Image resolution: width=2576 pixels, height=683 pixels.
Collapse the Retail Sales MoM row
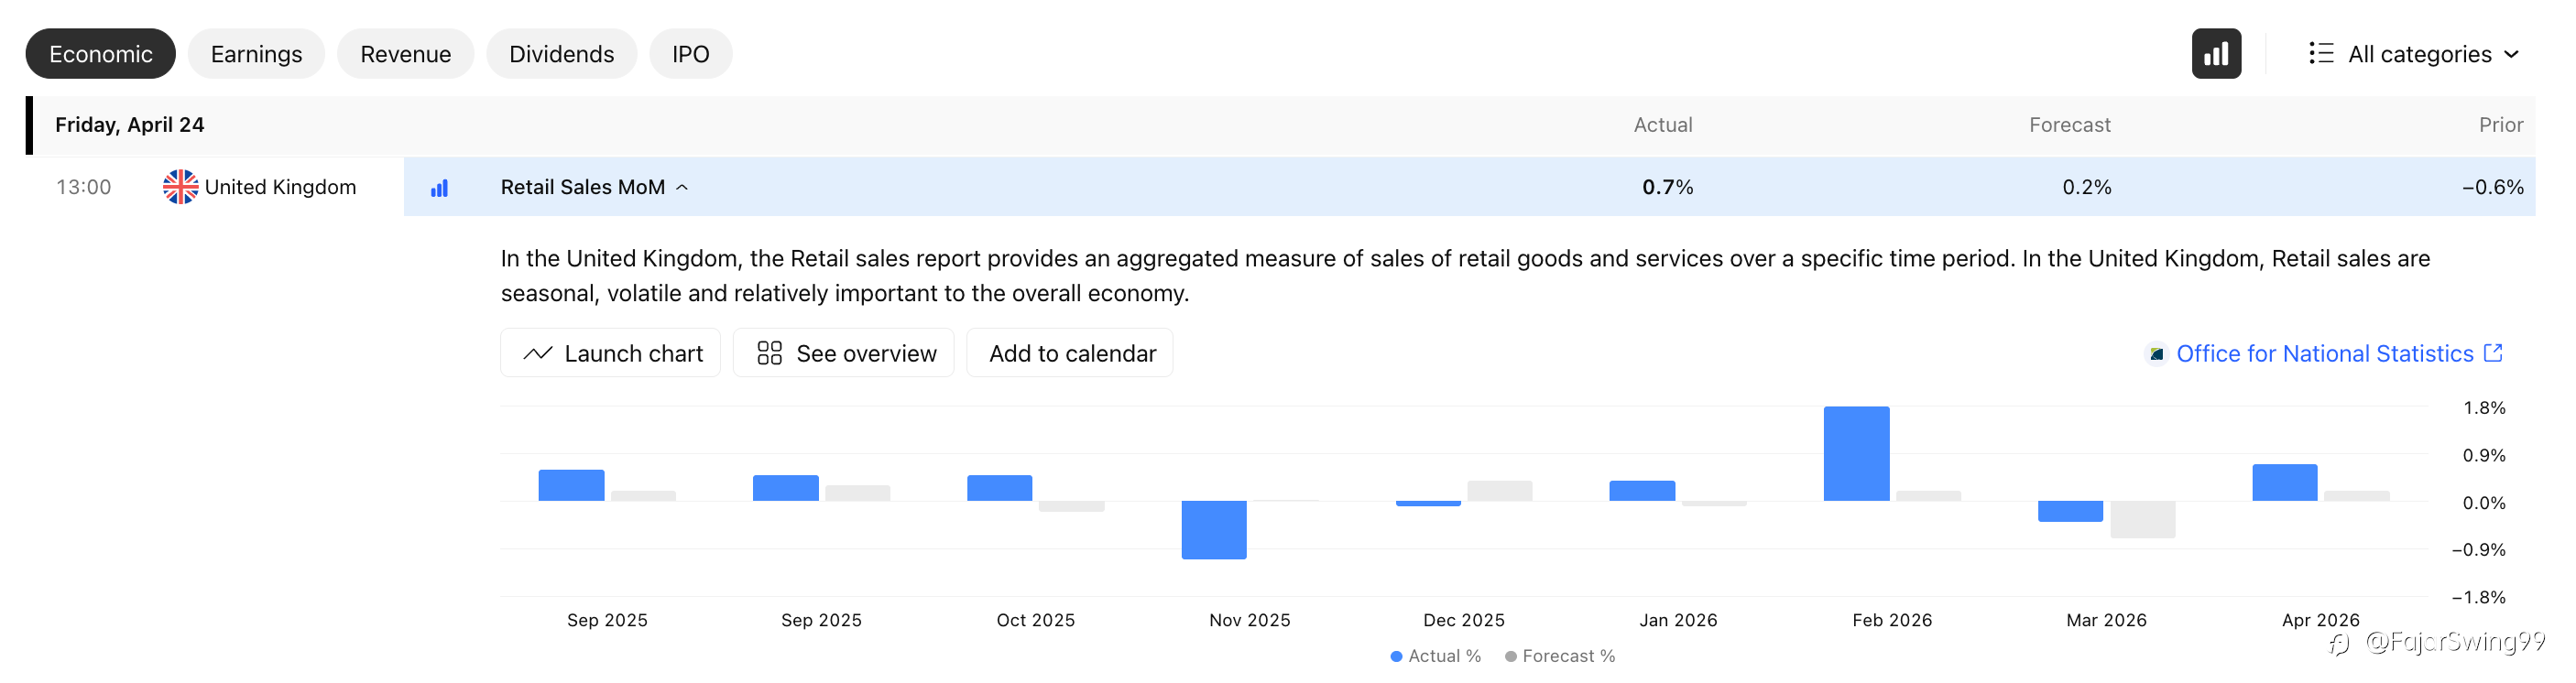click(682, 187)
